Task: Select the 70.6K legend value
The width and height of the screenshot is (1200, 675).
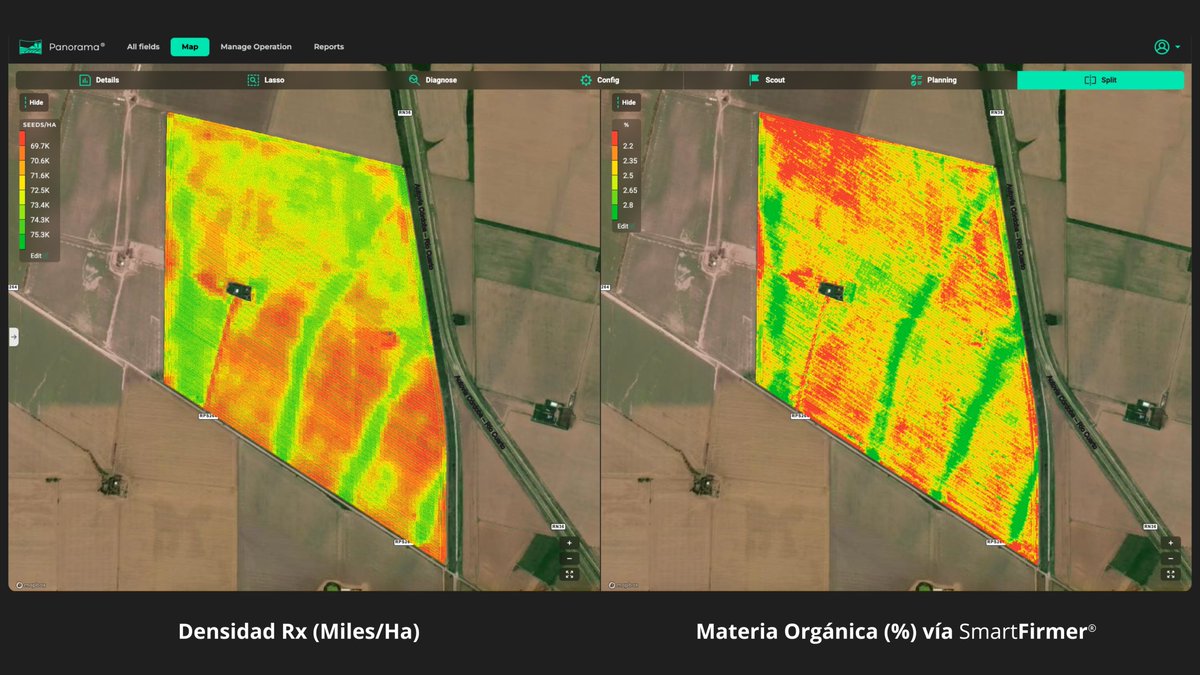Action: pyautogui.click(x=41, y=160)
